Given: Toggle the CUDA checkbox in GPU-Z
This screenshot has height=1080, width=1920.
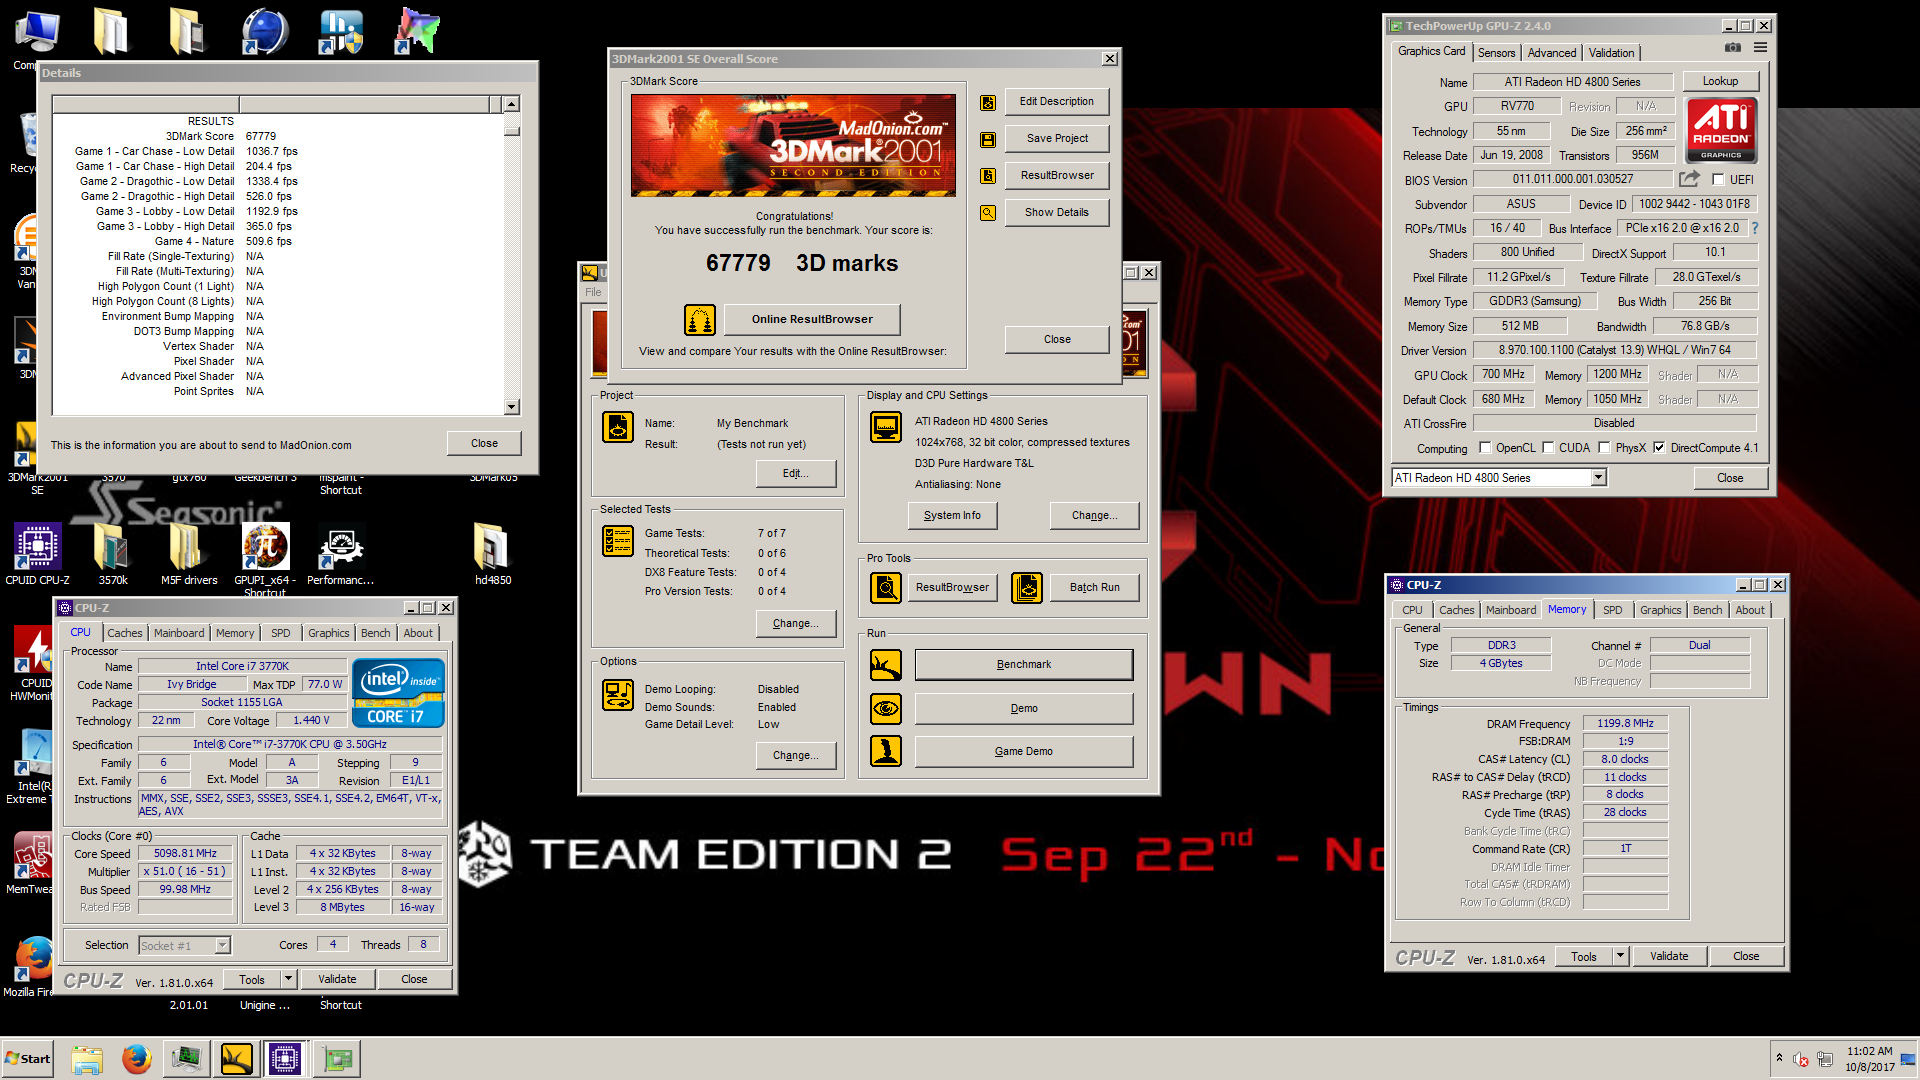Looking at the screenshot, I should click(1548, 448).
